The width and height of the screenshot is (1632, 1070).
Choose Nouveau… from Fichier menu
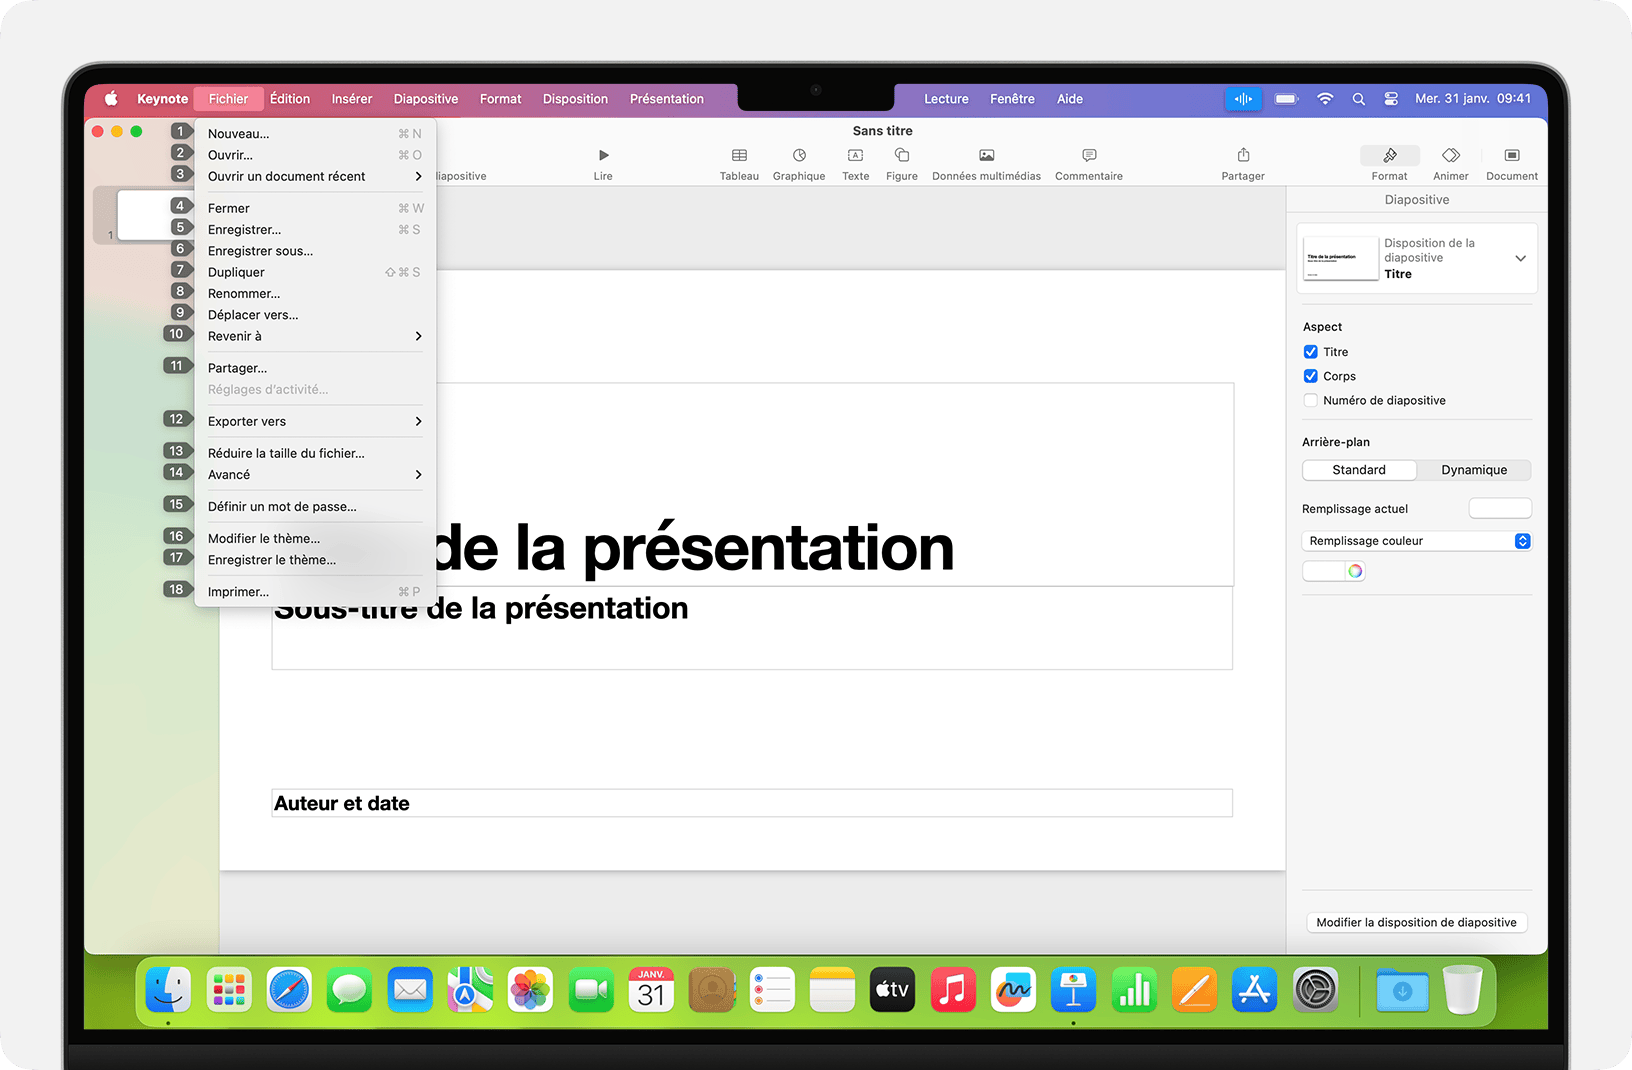pos(315,134)
